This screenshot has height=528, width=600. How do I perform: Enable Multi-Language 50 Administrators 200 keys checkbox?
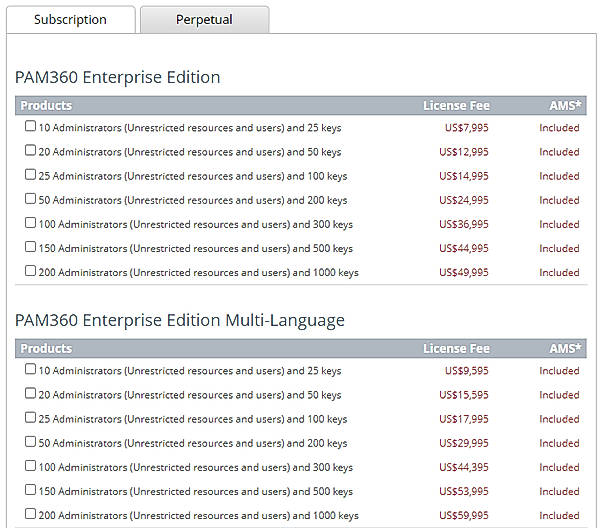(30, 442)
